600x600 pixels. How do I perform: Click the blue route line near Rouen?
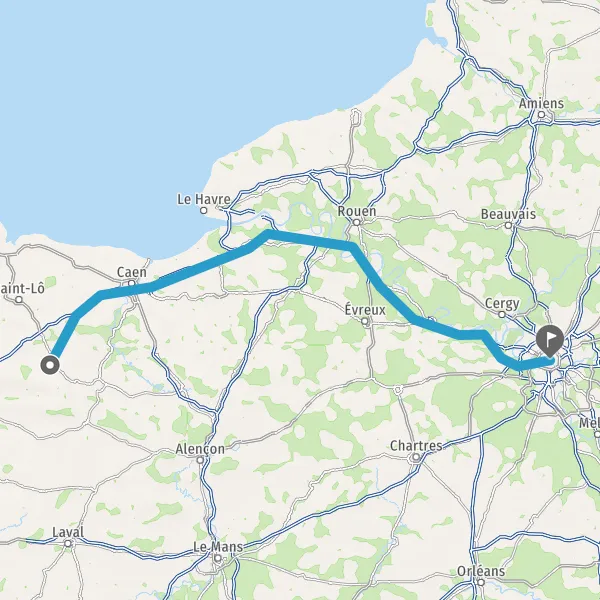tap(350, 246)
